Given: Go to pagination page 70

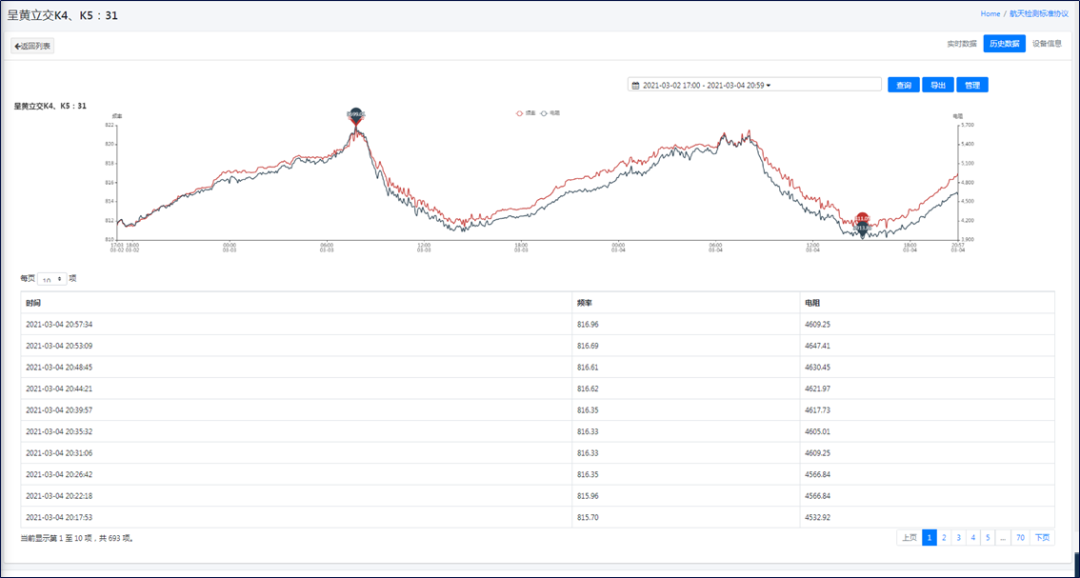Looking at the screenshot, I should point(1020,537).
